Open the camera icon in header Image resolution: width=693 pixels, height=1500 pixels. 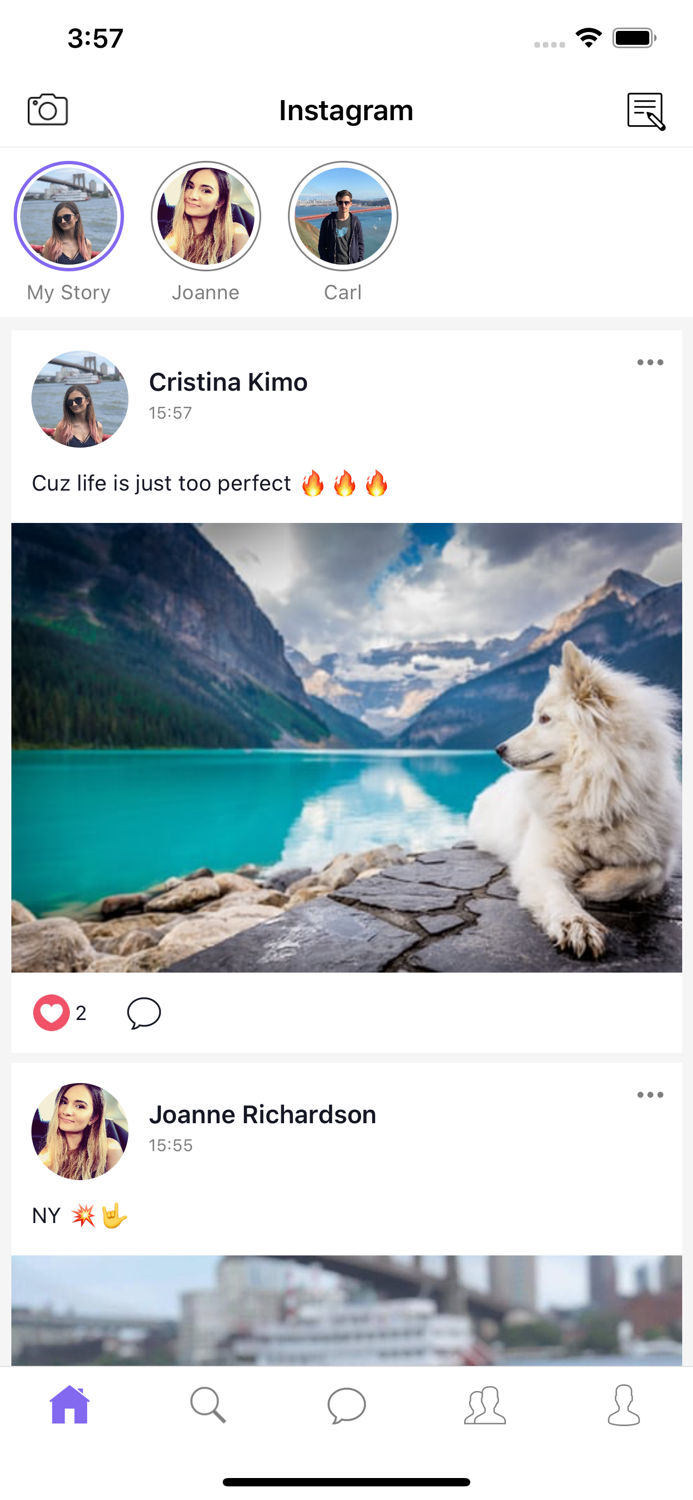48,110
